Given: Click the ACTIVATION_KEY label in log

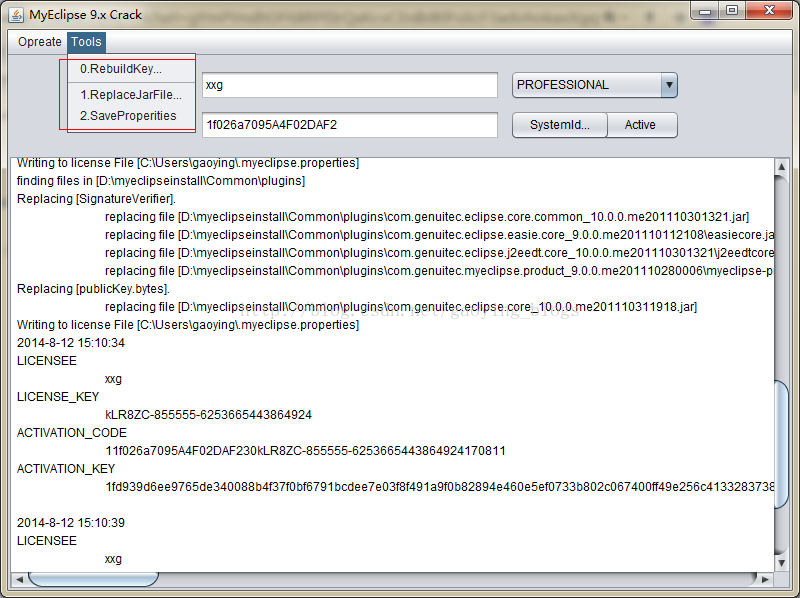Looking at the screenshot, I should point(66,468).
